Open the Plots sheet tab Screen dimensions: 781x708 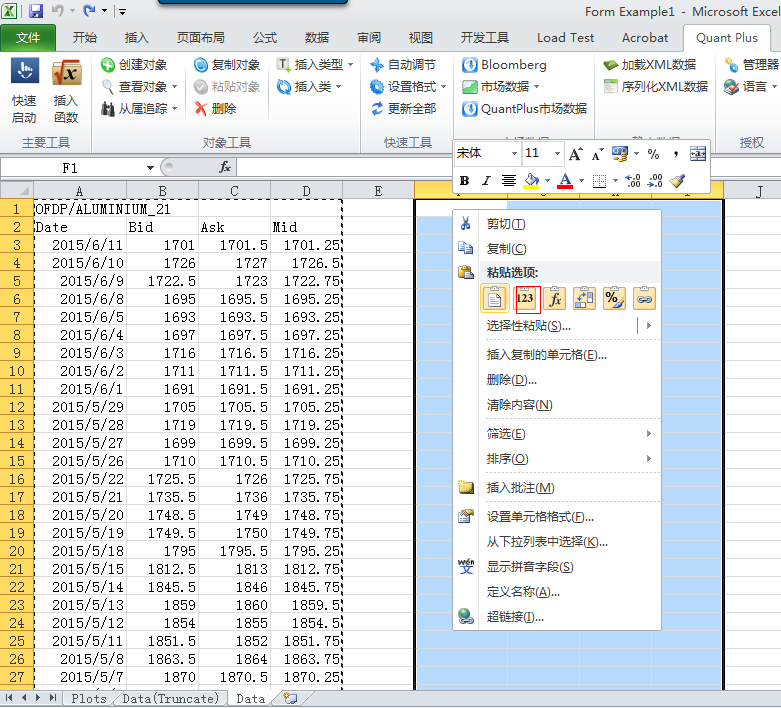[89, 699]
